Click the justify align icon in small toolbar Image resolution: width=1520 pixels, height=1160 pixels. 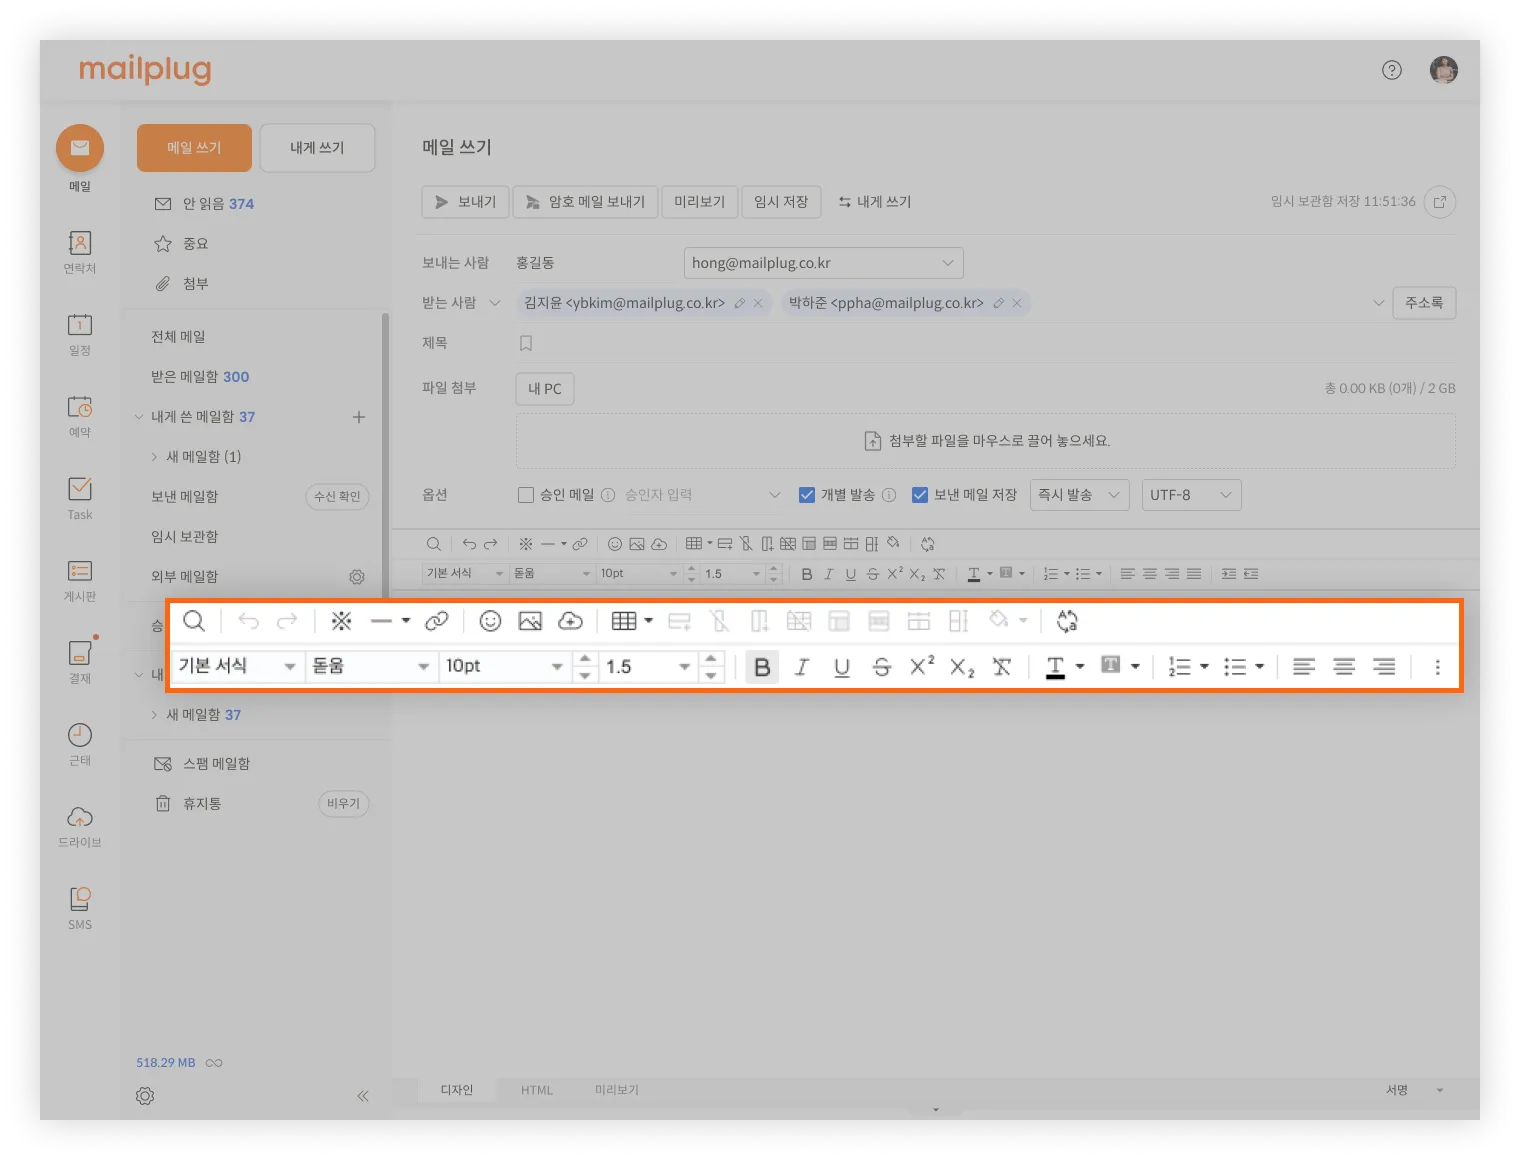coord(1194,574)
